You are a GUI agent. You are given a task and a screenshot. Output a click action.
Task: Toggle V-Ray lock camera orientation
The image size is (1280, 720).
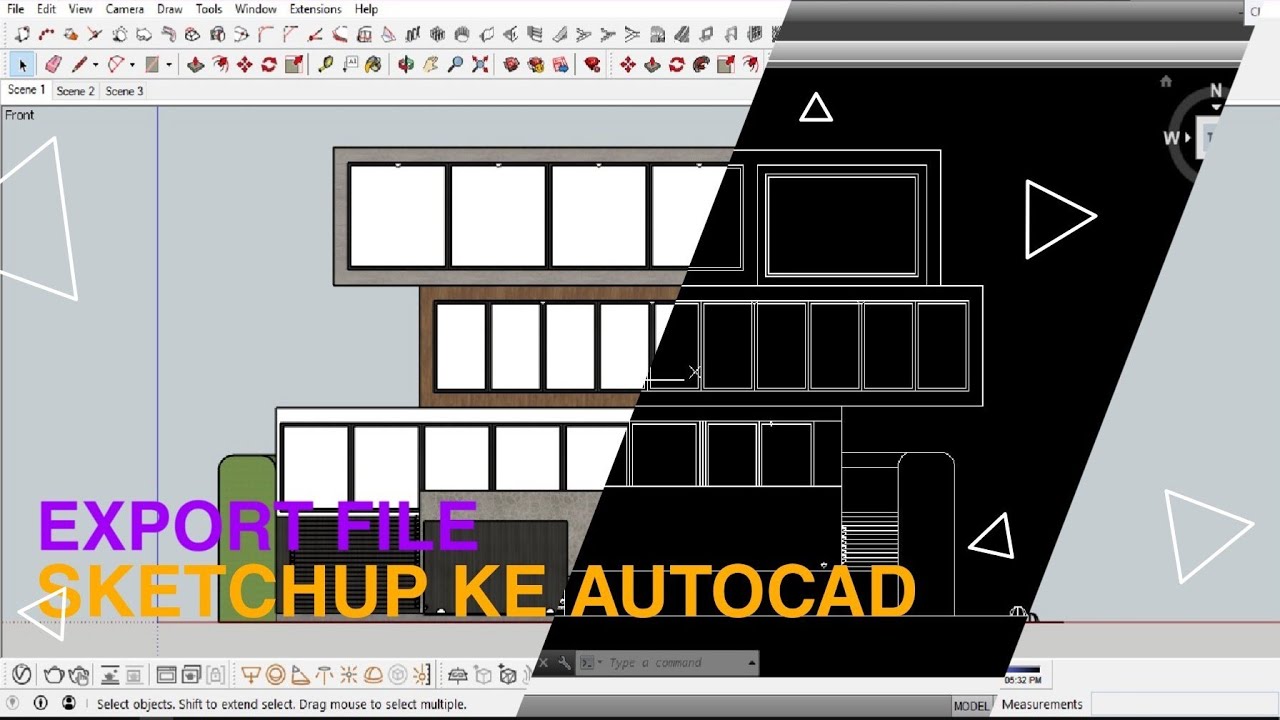(215, 675)
